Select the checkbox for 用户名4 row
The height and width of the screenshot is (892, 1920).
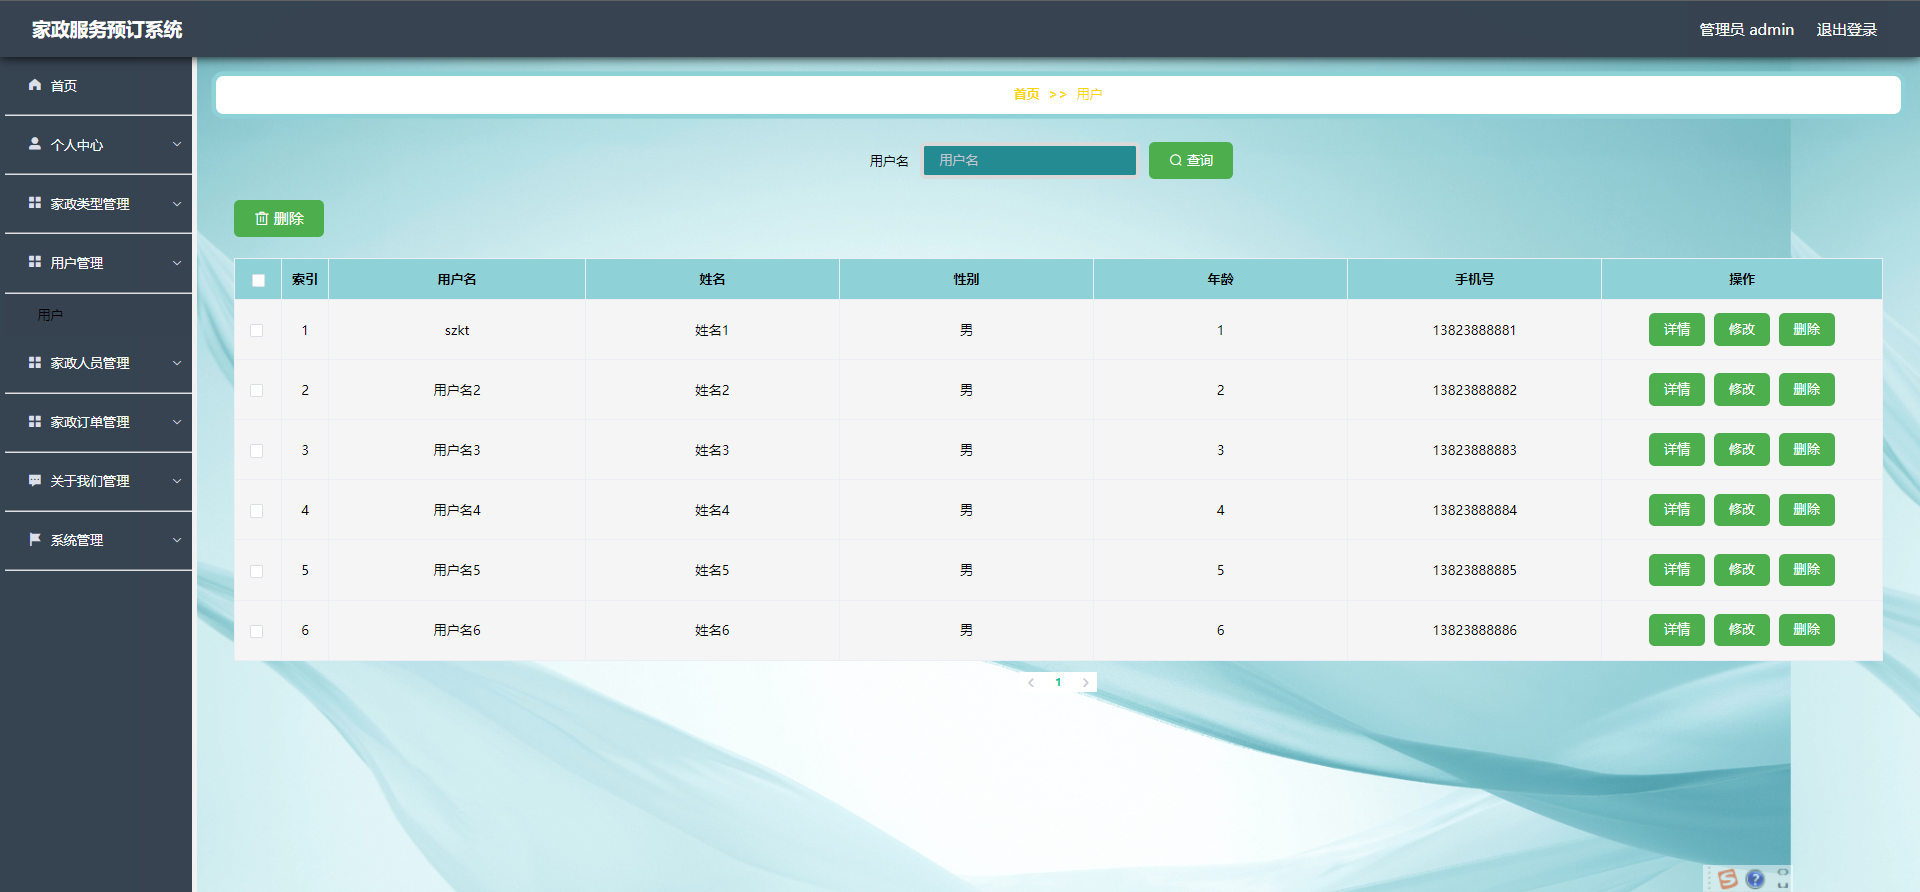pos(257,510)
